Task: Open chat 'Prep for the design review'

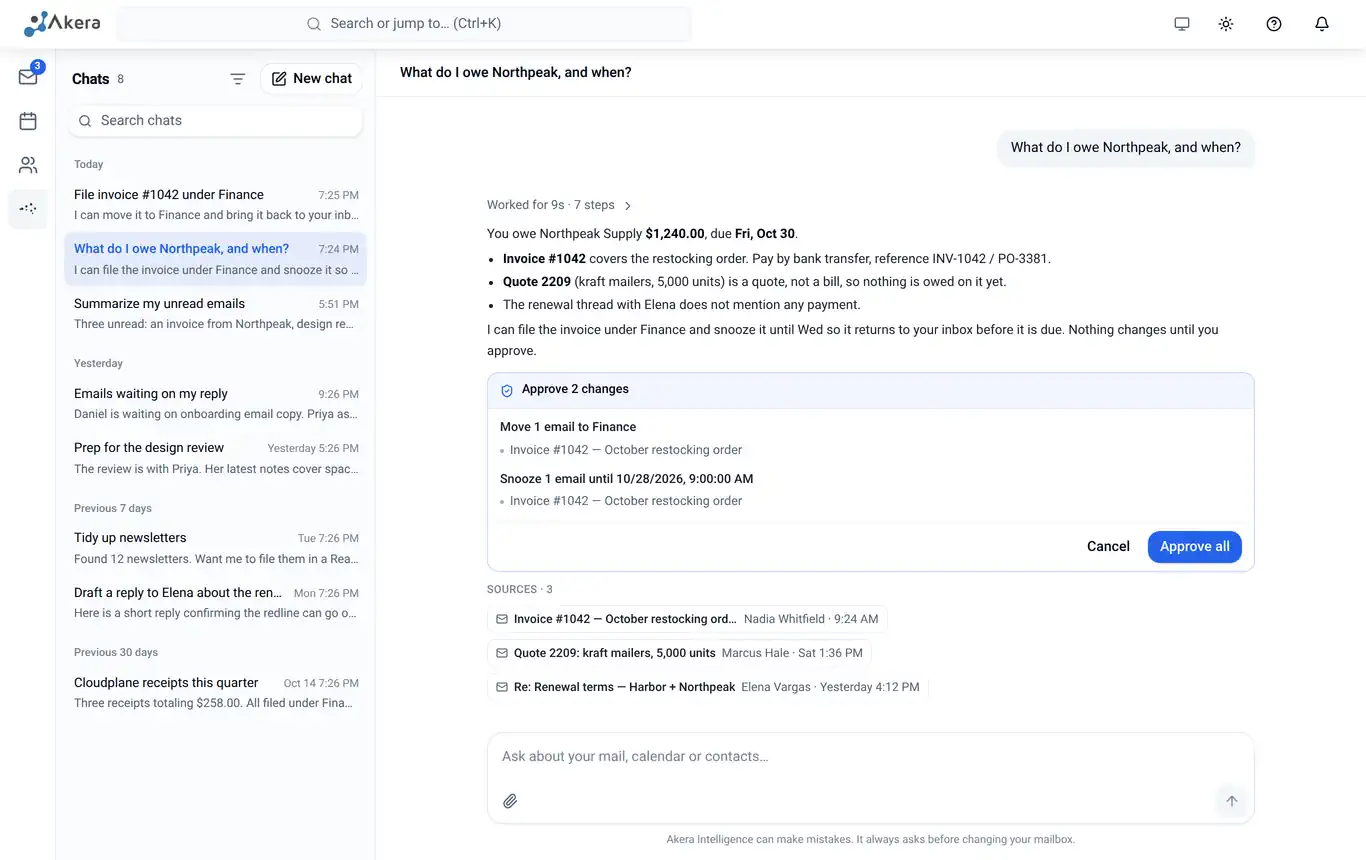Action: click(216, 458)
